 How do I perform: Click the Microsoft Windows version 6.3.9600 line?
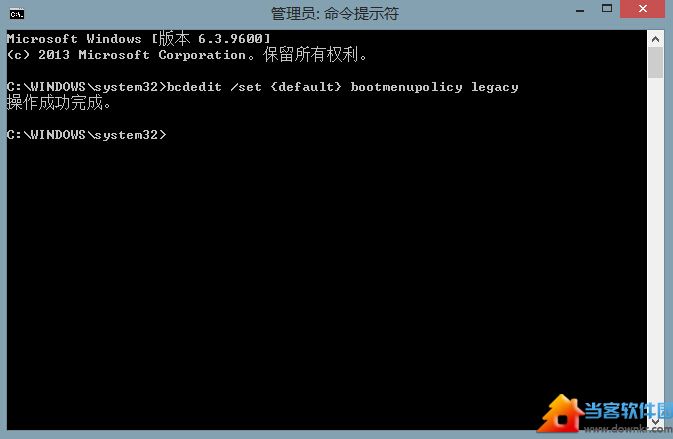point(139,39)
